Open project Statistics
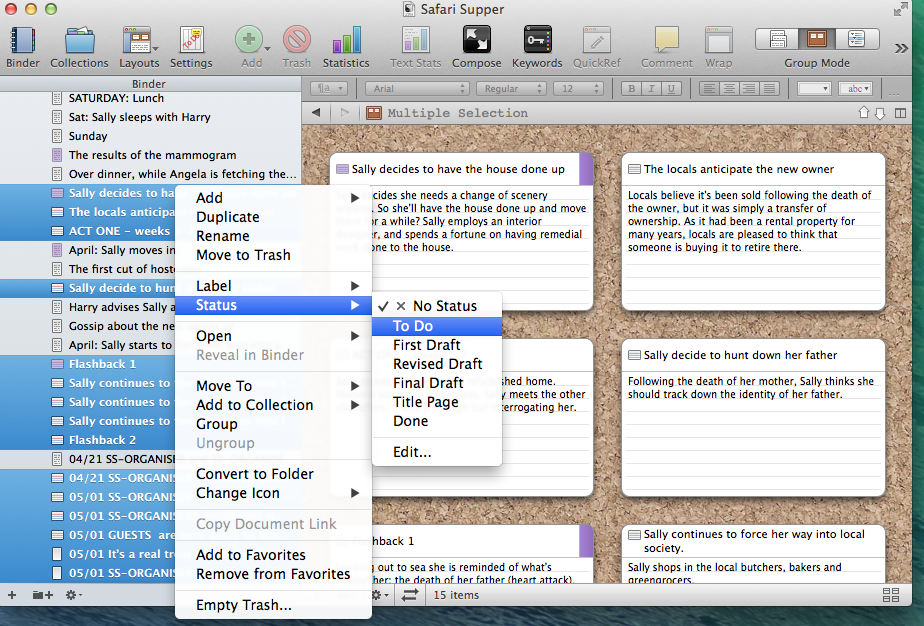 (x=346, y=47)
